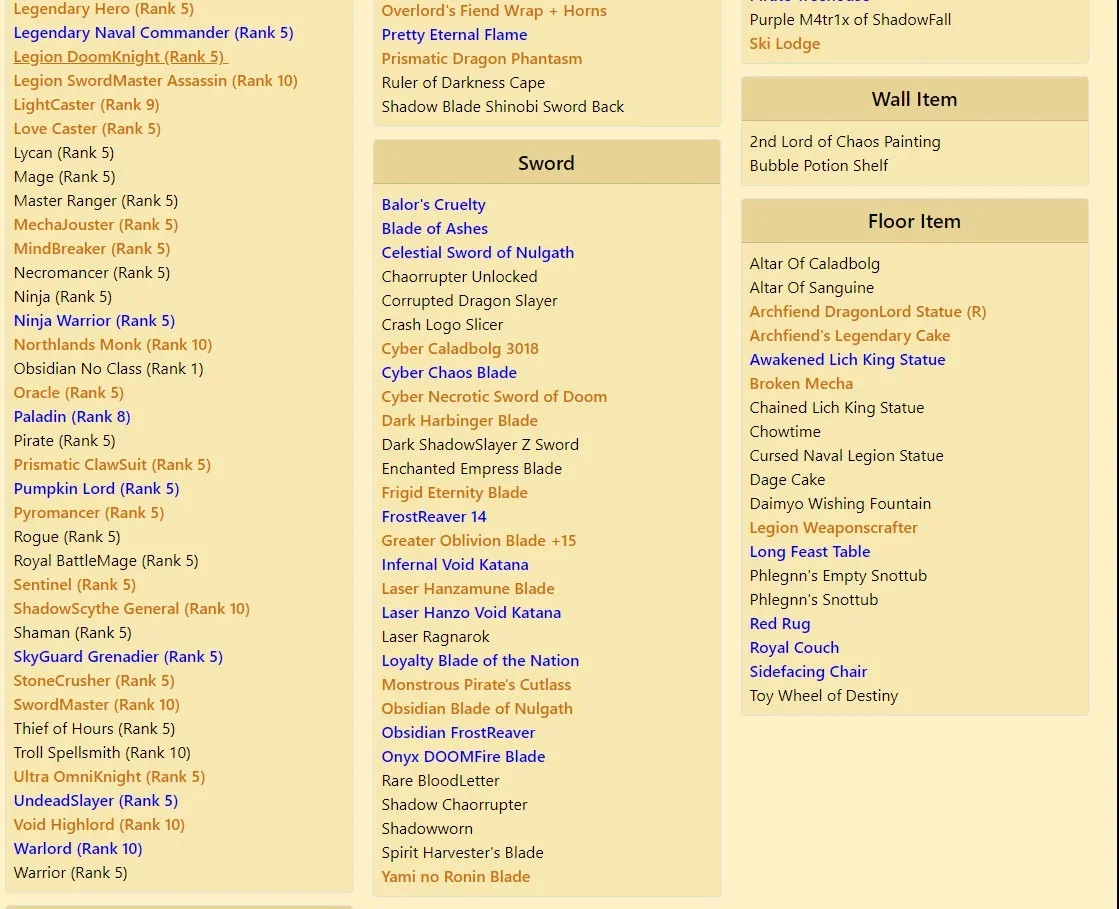Screen dimensions: 1119x909
Task: Click Laser Hanzo Void Katana link
Action: pyautogui.click(x=472, y=613)
